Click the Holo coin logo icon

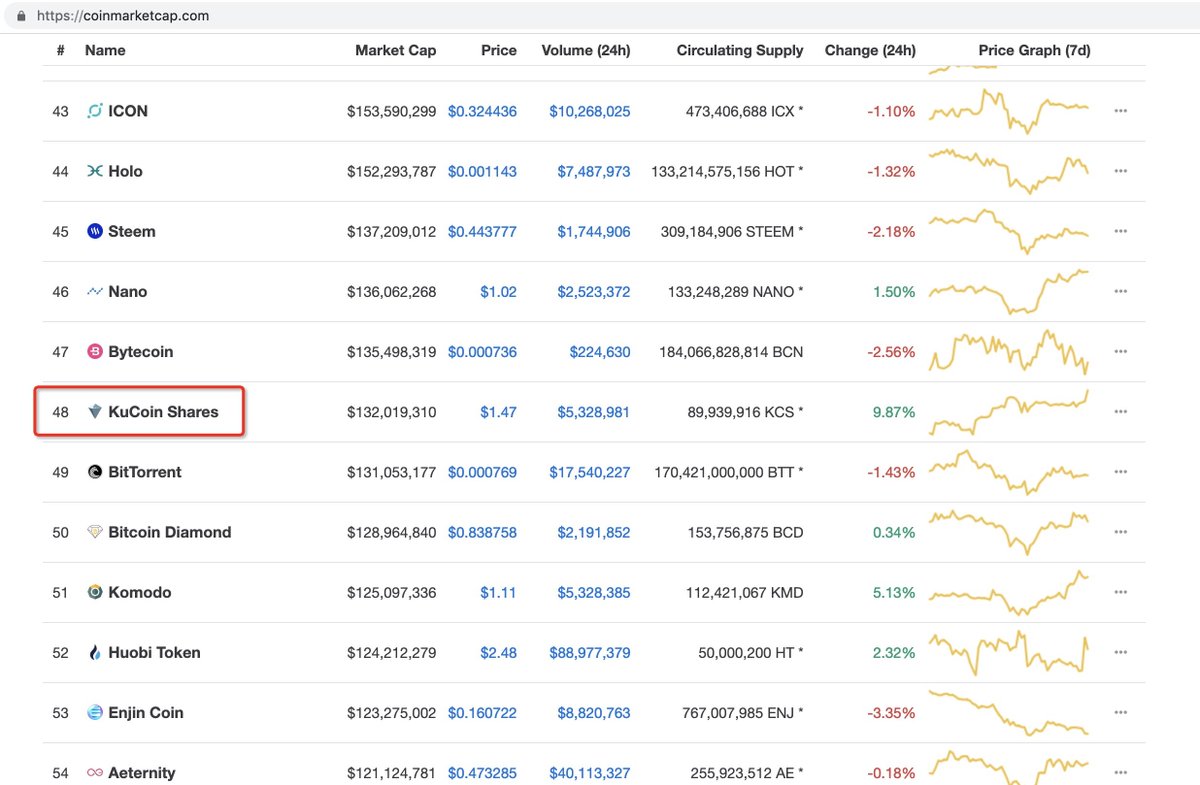pos(95,171)
